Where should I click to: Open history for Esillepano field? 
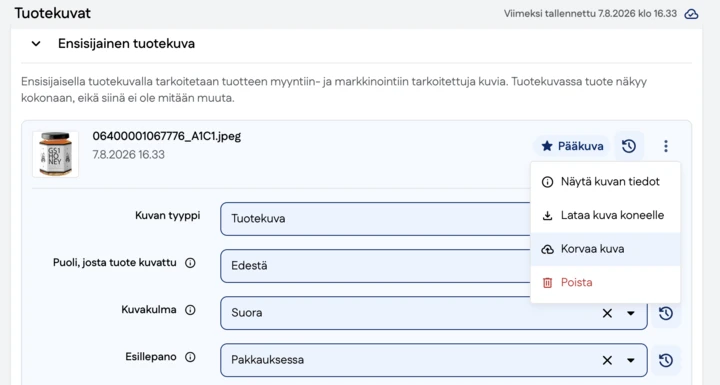(666, 360)
